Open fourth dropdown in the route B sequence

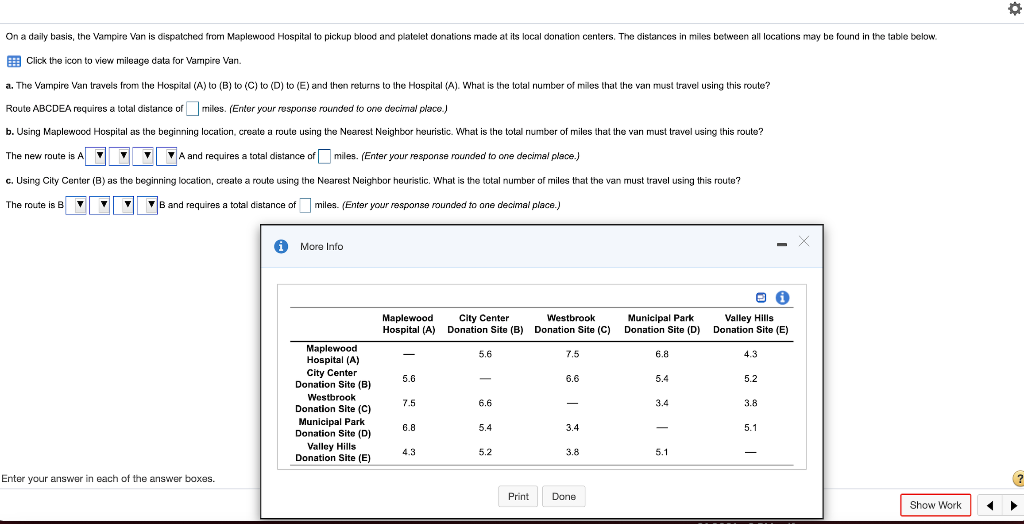pos(148,205)
